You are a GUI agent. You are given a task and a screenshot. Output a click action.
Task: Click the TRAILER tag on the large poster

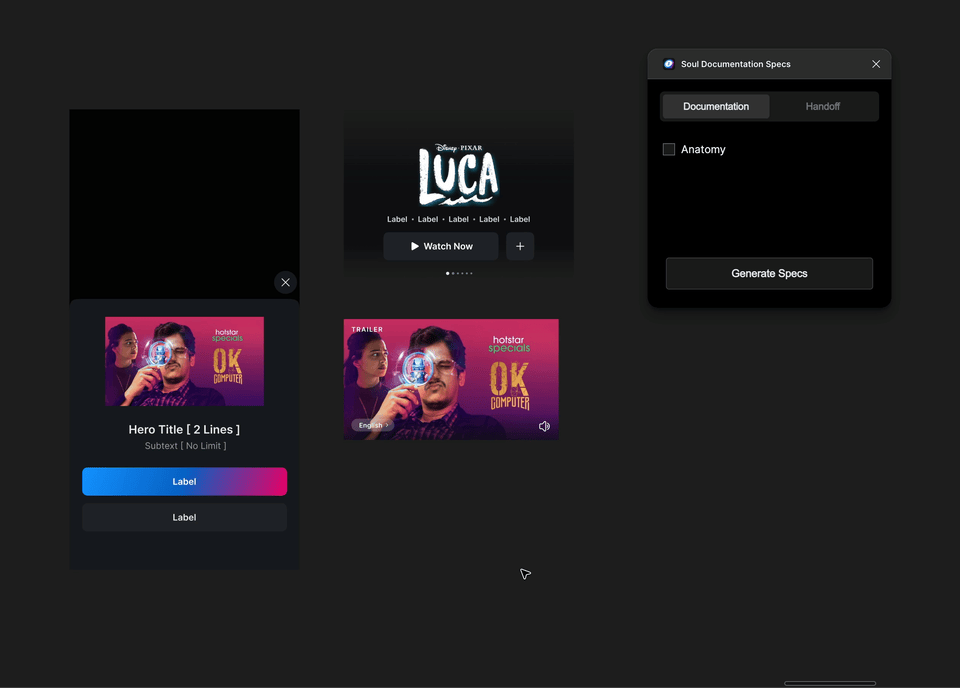point(367,329)
